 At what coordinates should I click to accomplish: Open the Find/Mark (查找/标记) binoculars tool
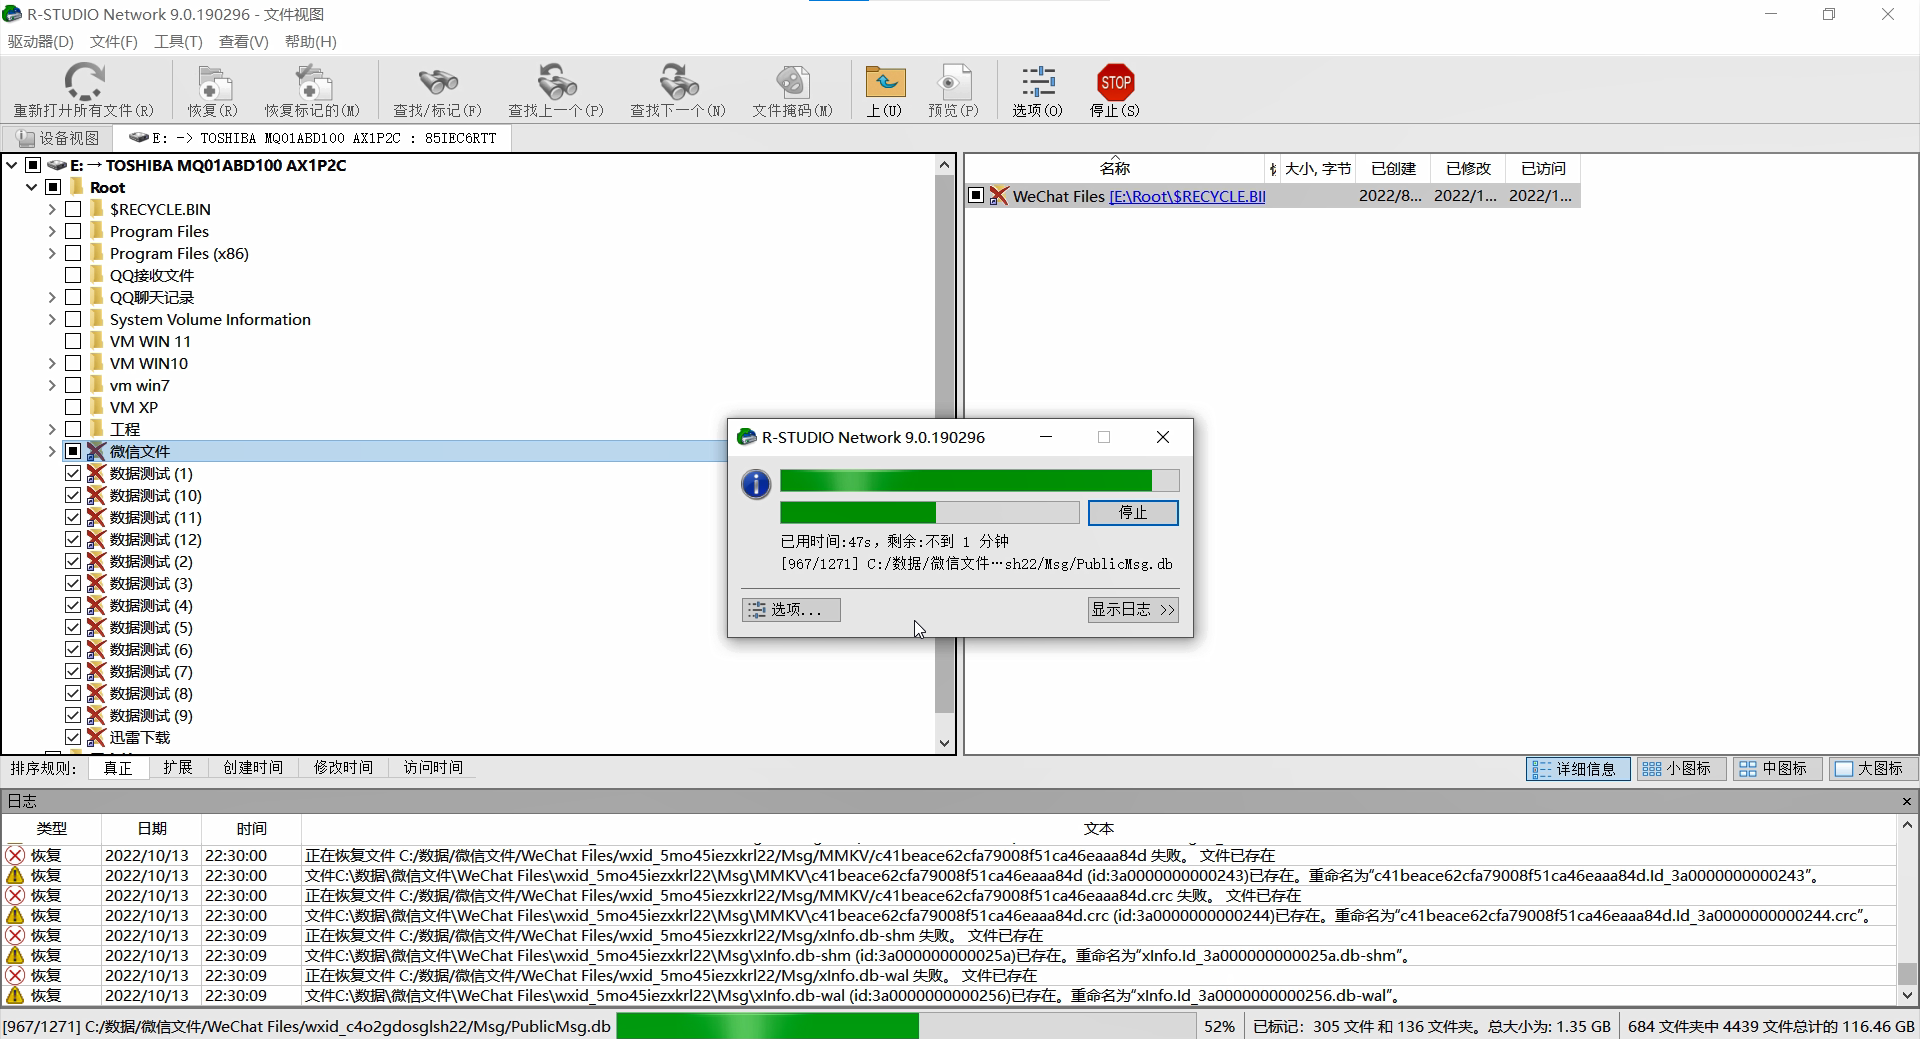pos(437,82)
